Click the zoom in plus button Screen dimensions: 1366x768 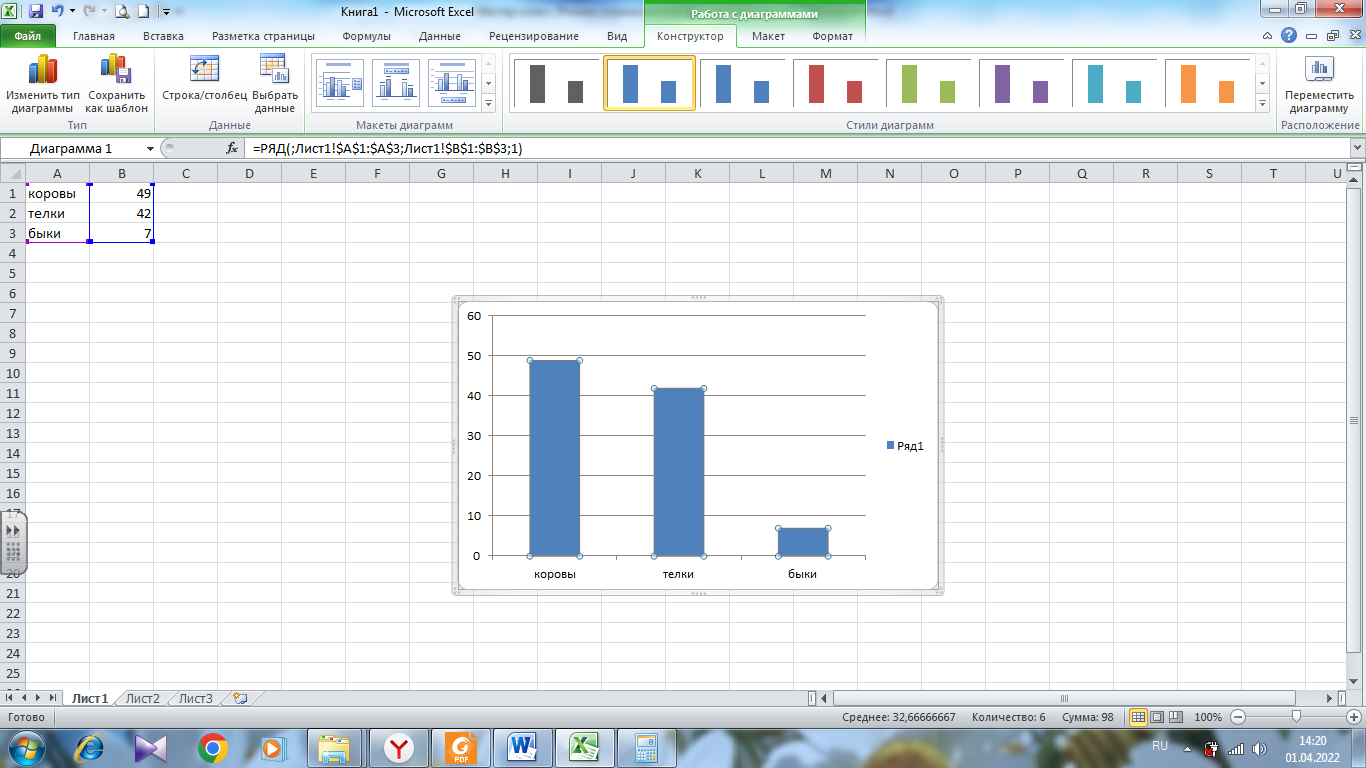(x=1353, y=717)
